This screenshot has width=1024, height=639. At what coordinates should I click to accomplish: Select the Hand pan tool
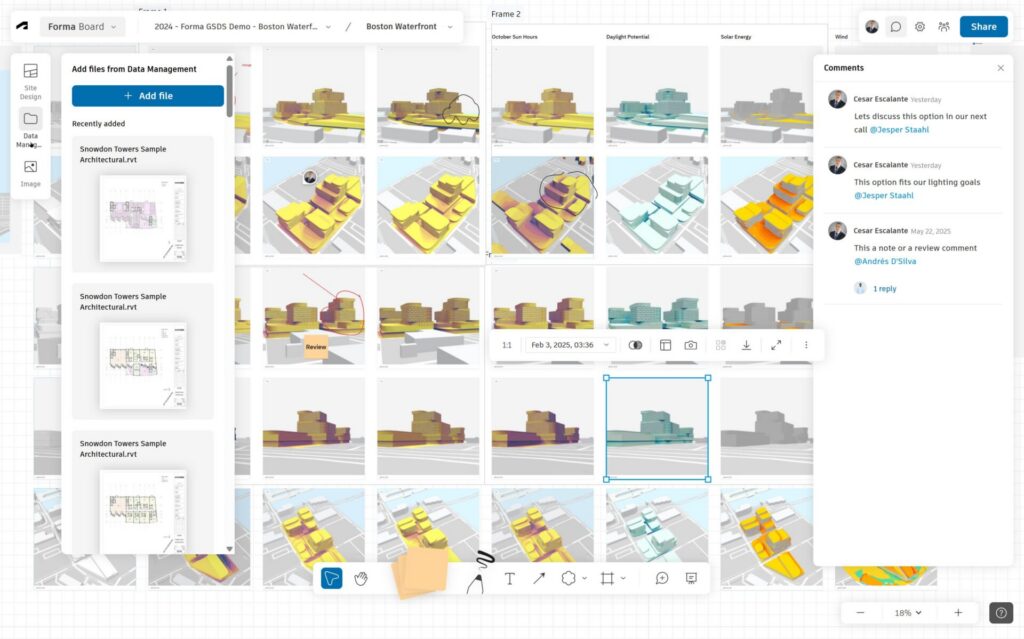[x=361, y=579]
